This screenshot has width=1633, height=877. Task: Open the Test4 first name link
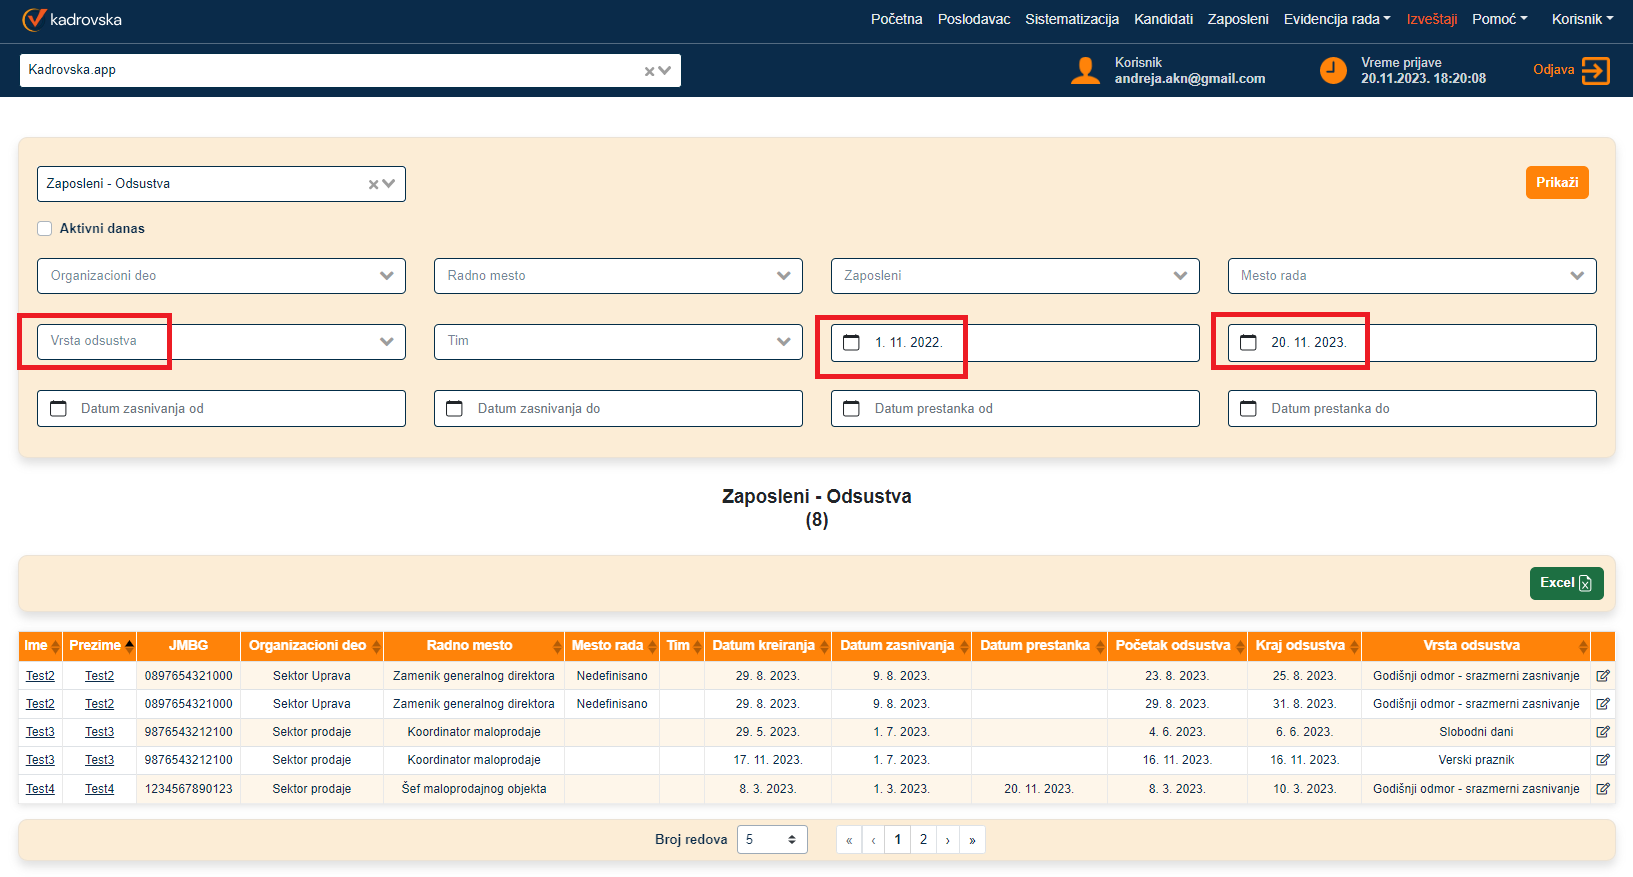[x=40, y=789]
